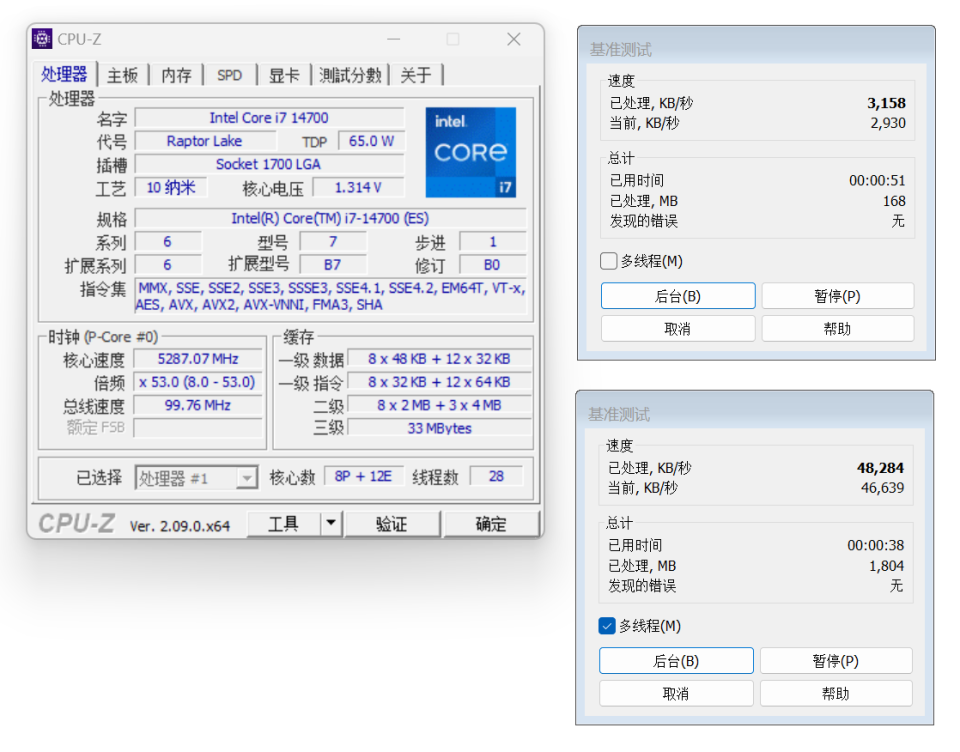Click elapsed time 00:00:51
Screen dimensions: 960x752
click(877, 181)
